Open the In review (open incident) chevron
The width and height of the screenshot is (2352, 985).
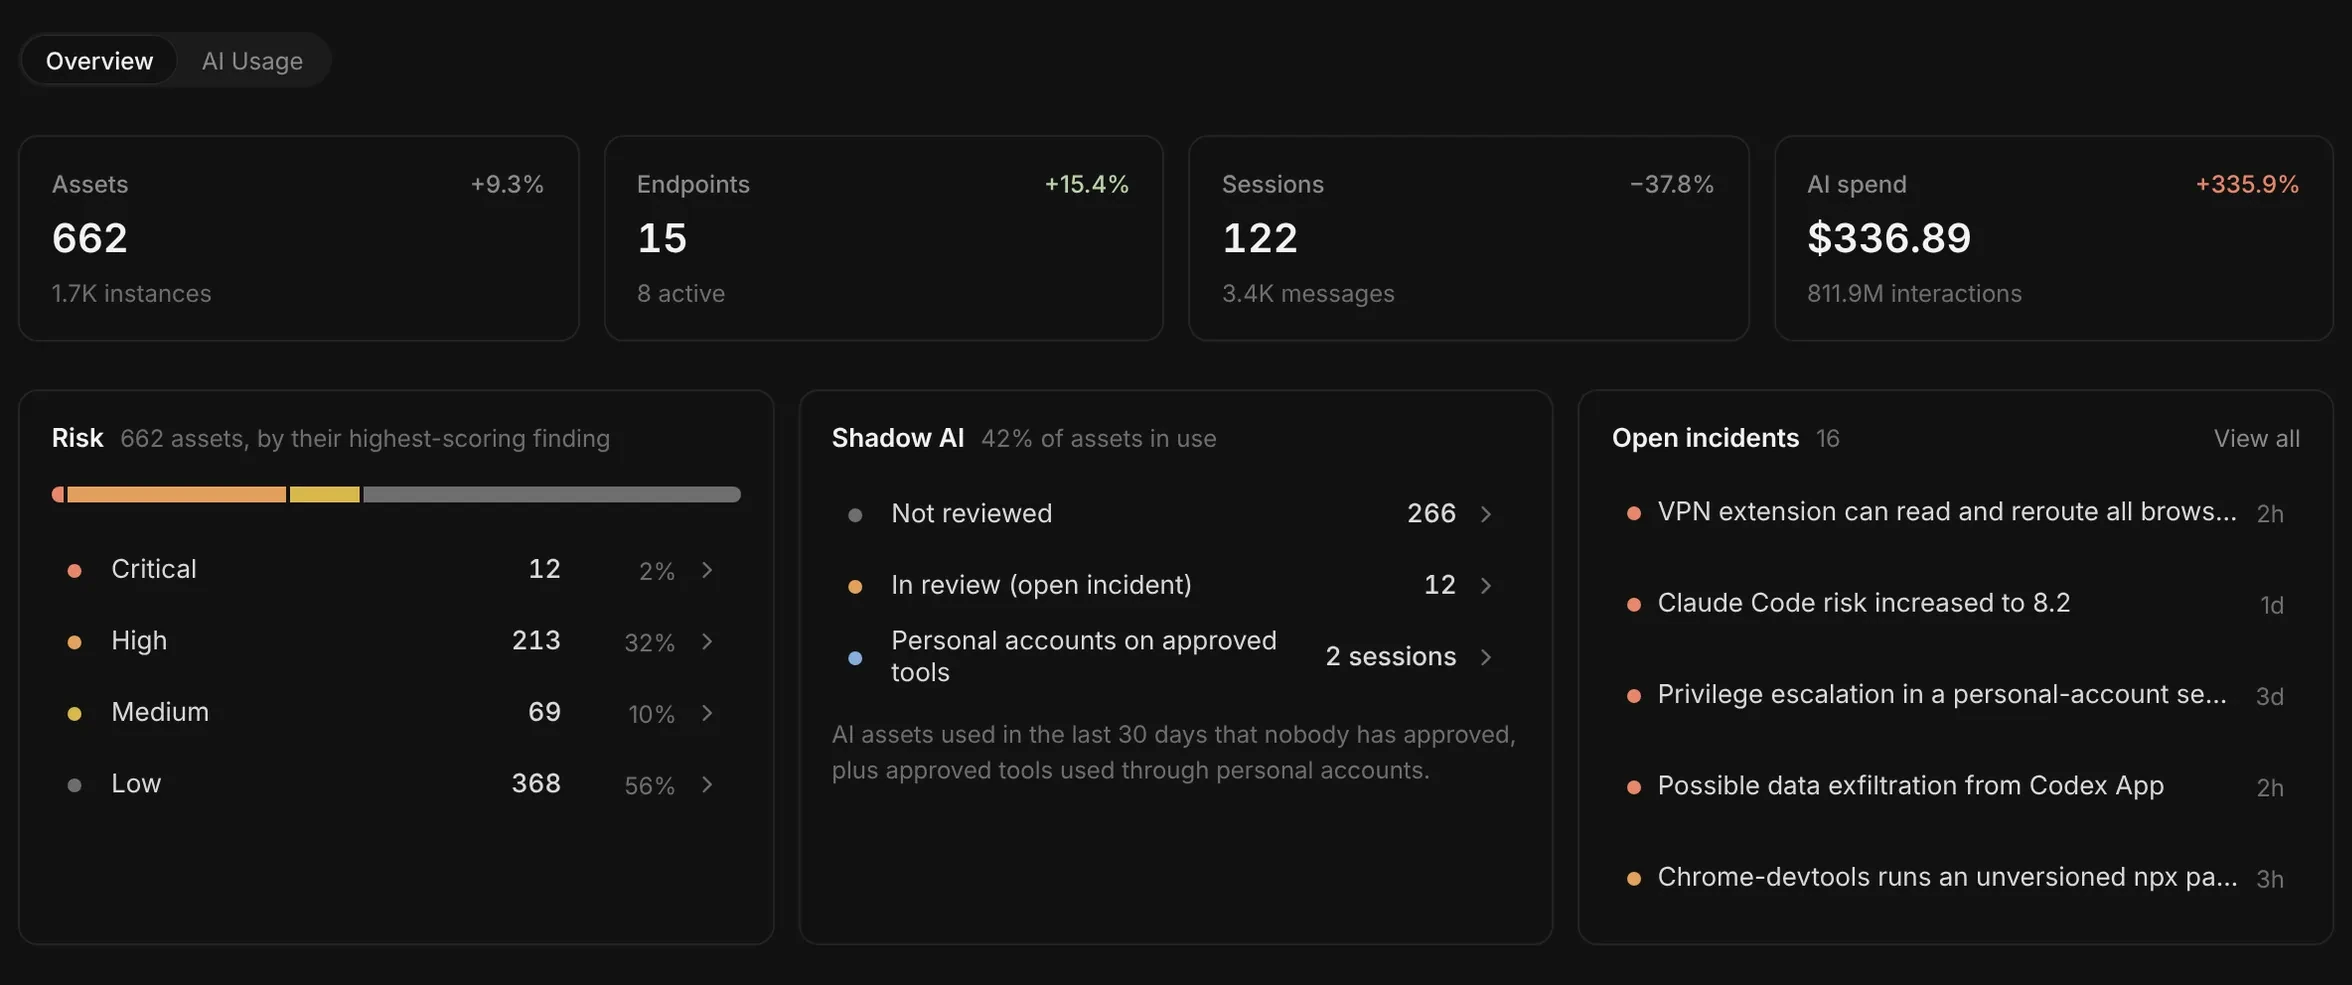click(1486, 585)
